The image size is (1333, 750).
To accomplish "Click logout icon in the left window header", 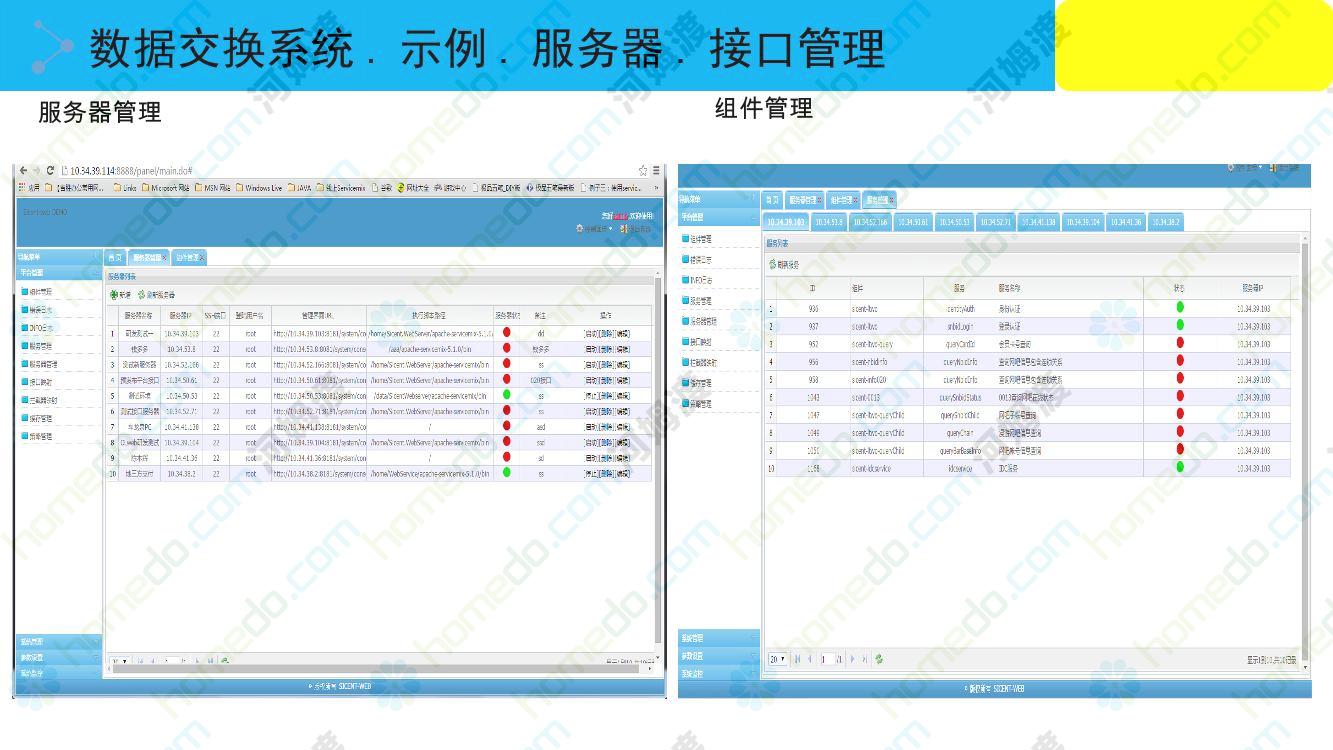I will (x=624, y=229).
